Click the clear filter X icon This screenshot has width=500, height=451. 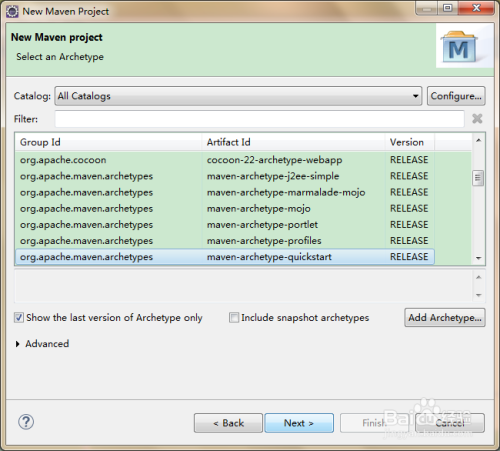[x=477, y=119]
